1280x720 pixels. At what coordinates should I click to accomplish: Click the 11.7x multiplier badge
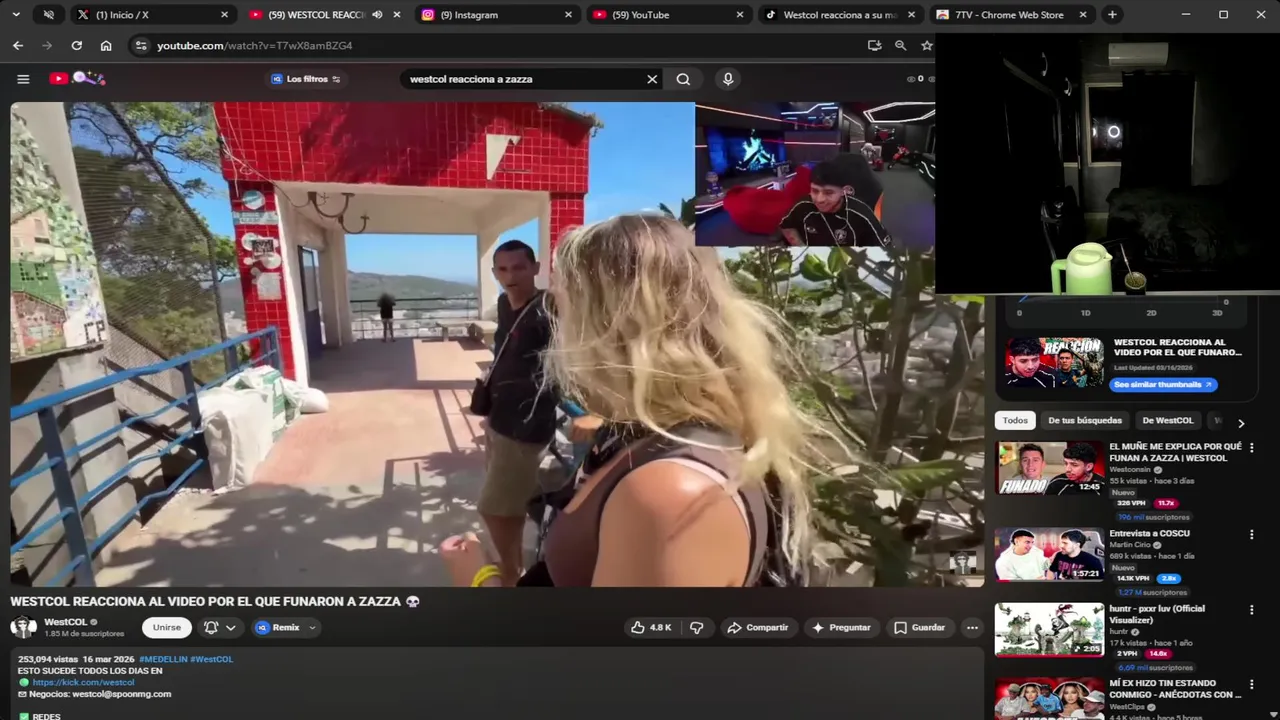[x=1165, y=503]
